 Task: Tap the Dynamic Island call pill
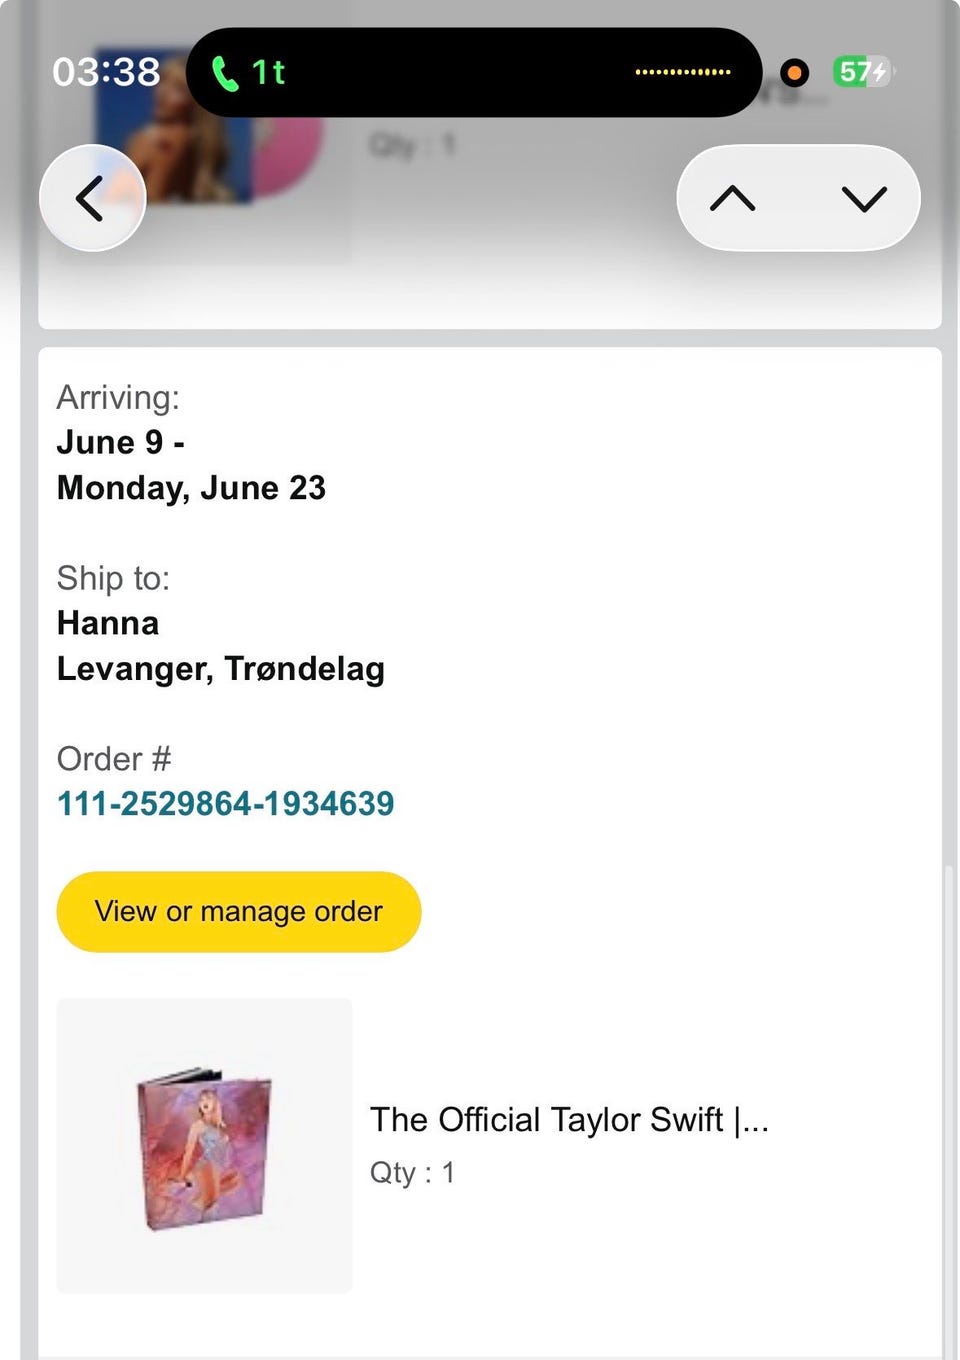coord(474,72)
